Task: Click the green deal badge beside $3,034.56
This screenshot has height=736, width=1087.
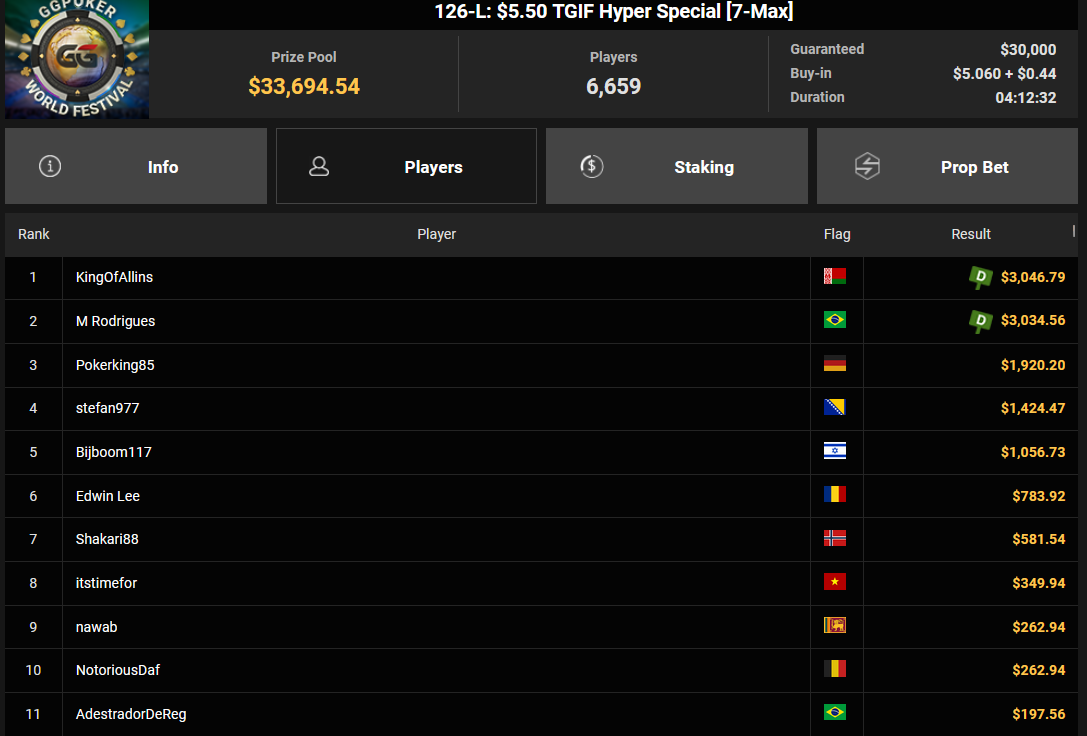Action: (x=980, y=321)
